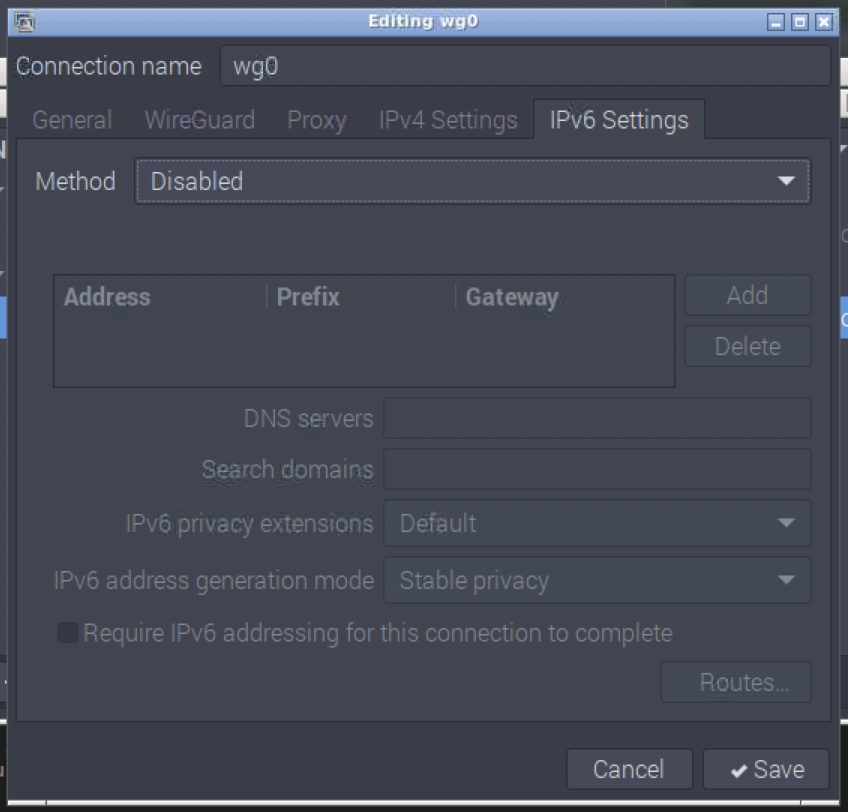
Task: Switch to the WireGuard tab
Action: tap(199, 120)
